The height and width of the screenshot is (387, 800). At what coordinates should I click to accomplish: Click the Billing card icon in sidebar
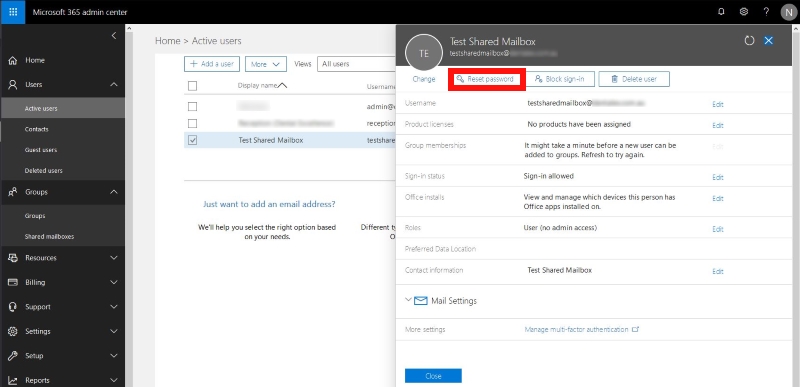pyautogui.click(x=13, y=282)
